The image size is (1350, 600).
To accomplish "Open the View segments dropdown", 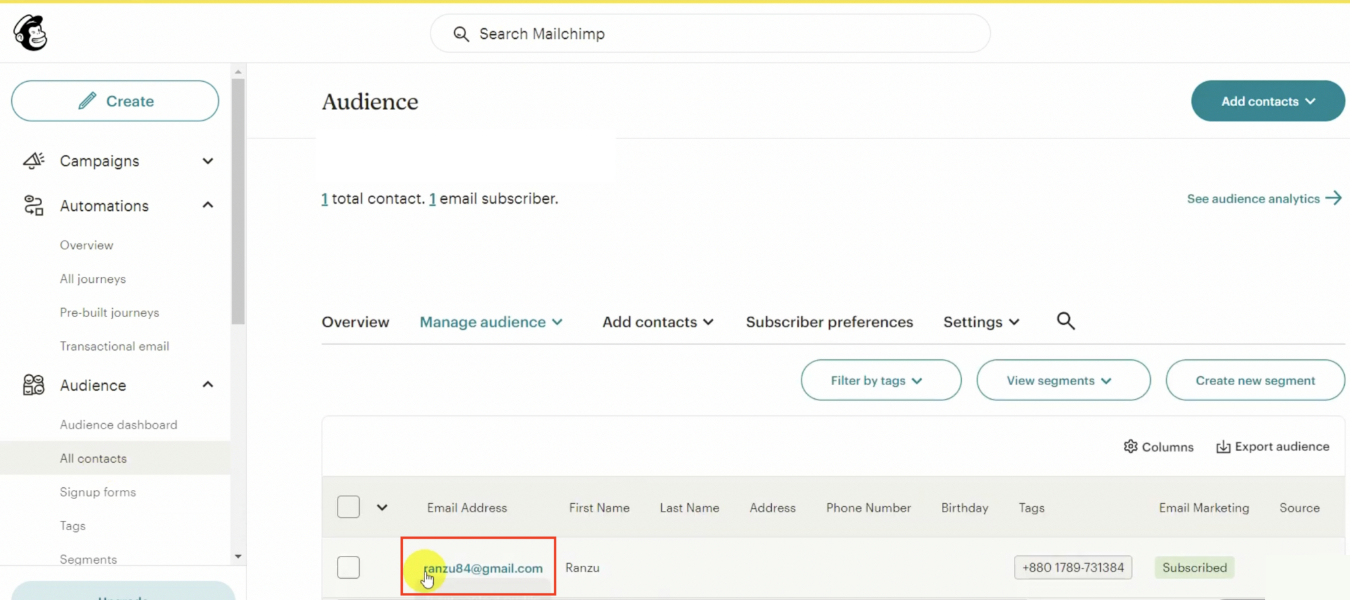I will 1062,380.
